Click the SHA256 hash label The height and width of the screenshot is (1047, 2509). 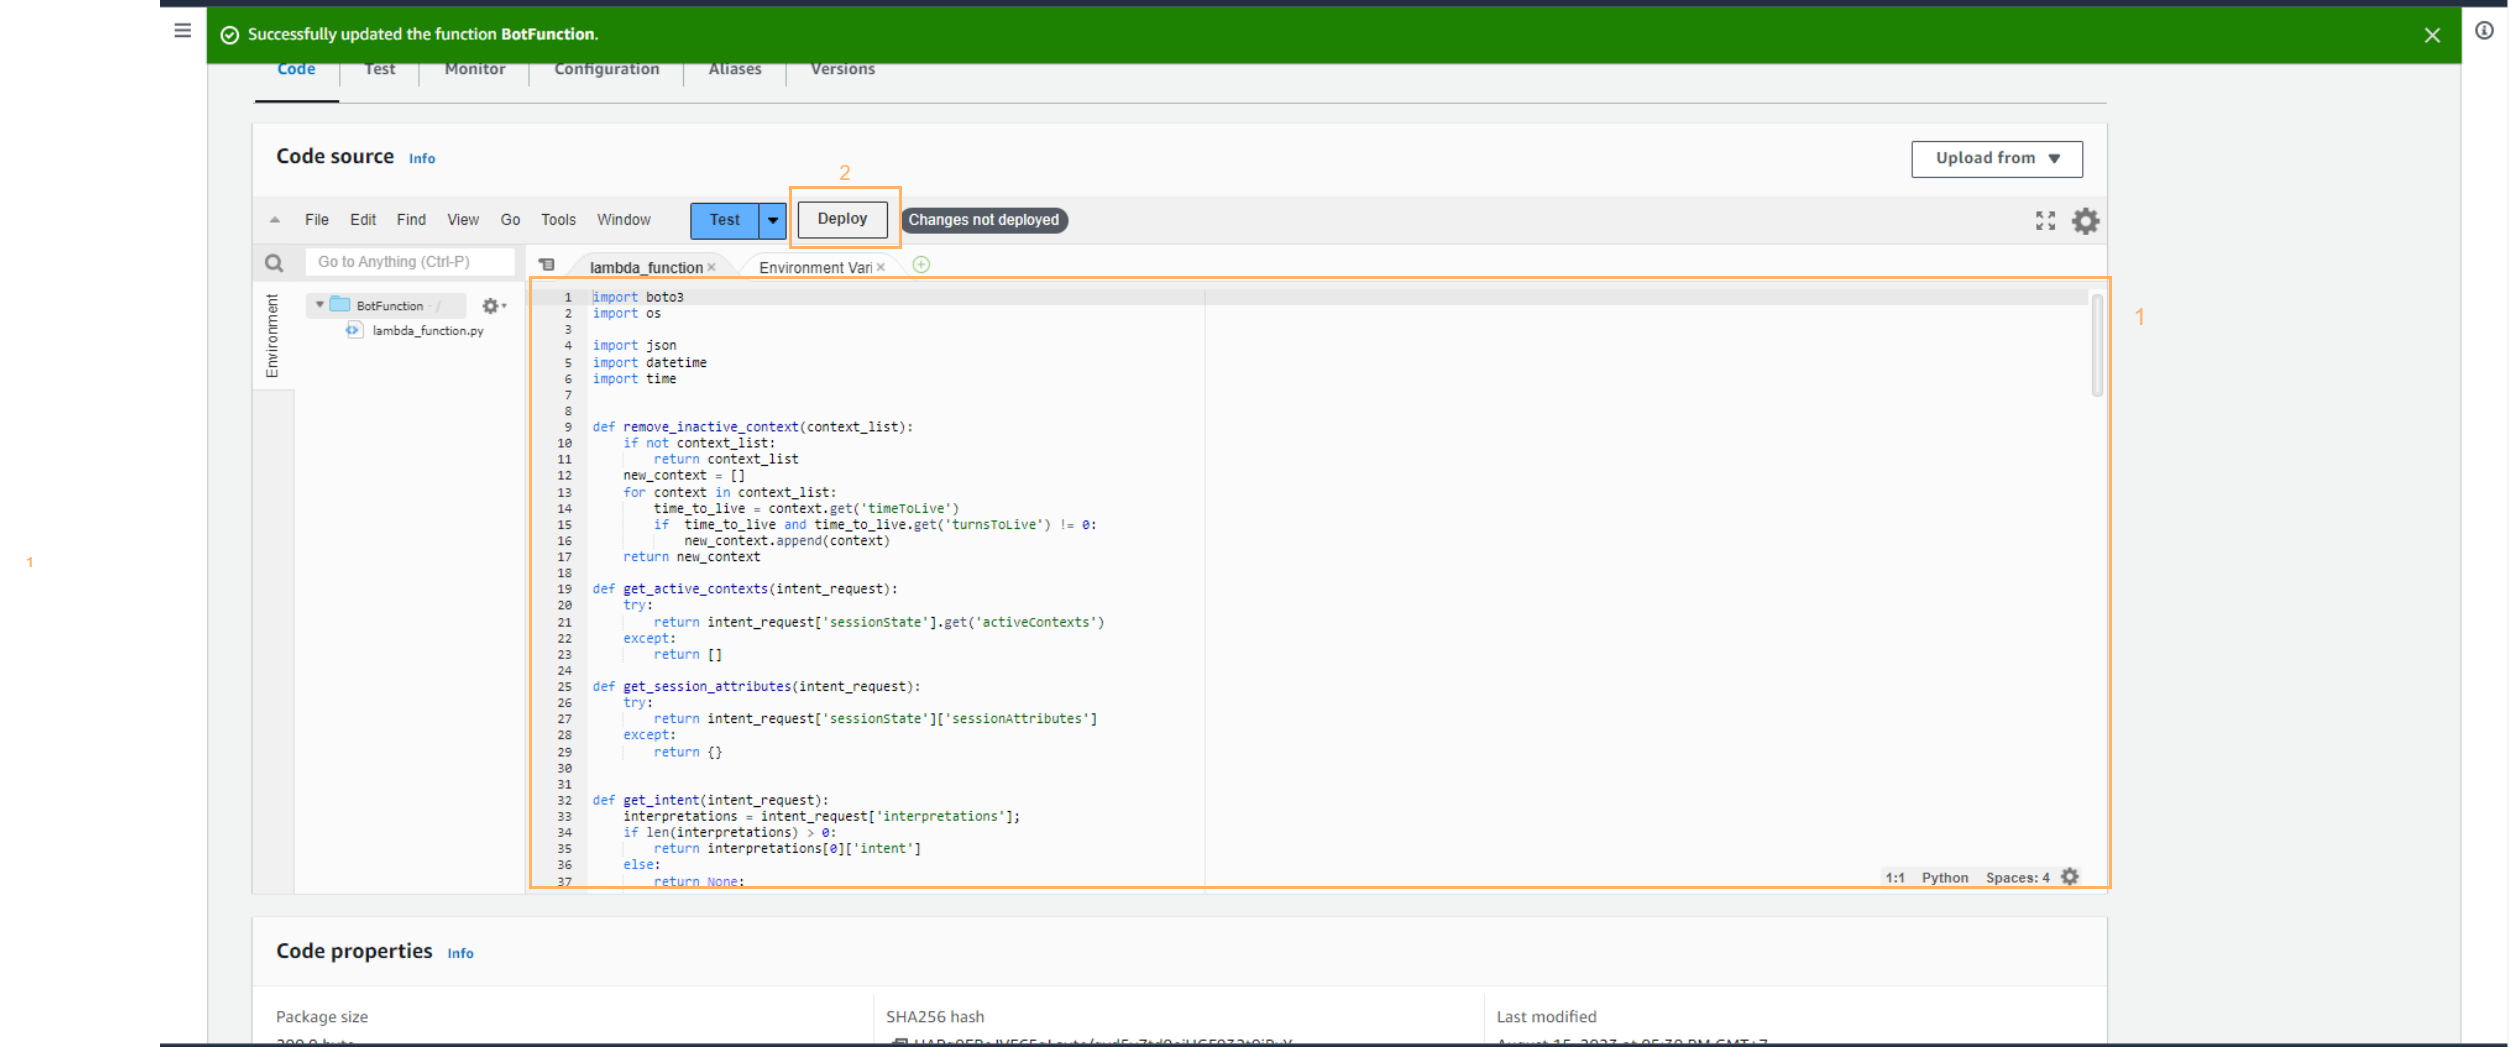(x=934, y=1017)
